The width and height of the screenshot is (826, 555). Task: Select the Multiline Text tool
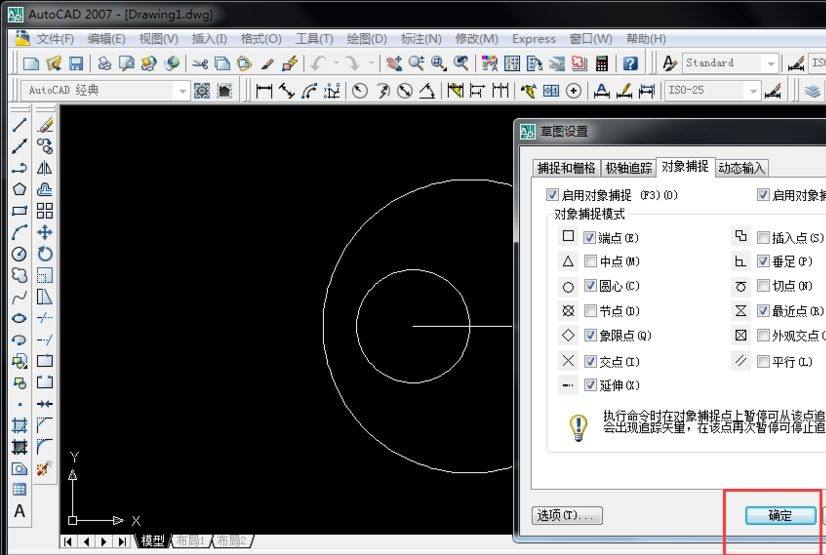[x=19, y=511]
